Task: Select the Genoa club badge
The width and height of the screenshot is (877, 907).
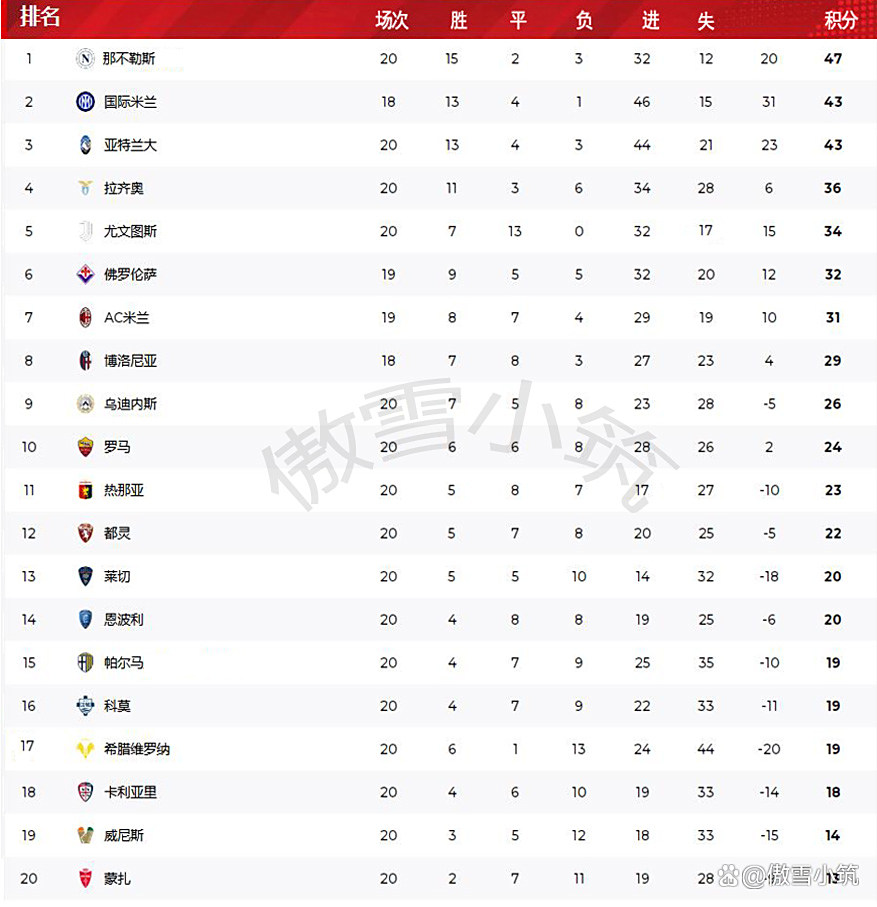Action: click(85, 490)
